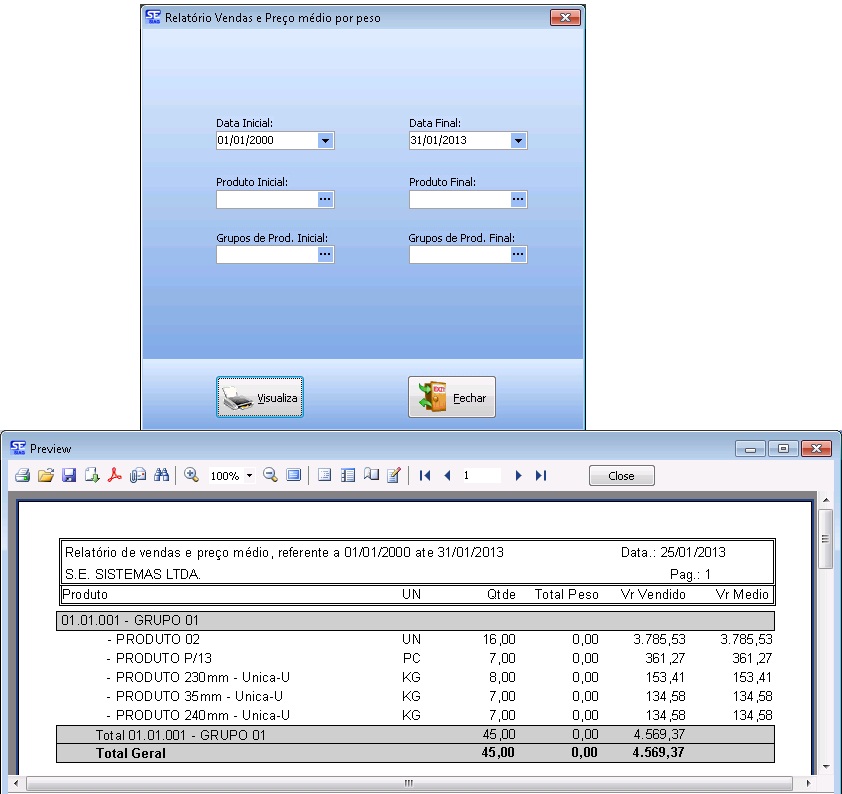Click the Visualiza button
This screenshot has height=794, width=842.
point(259,397)
